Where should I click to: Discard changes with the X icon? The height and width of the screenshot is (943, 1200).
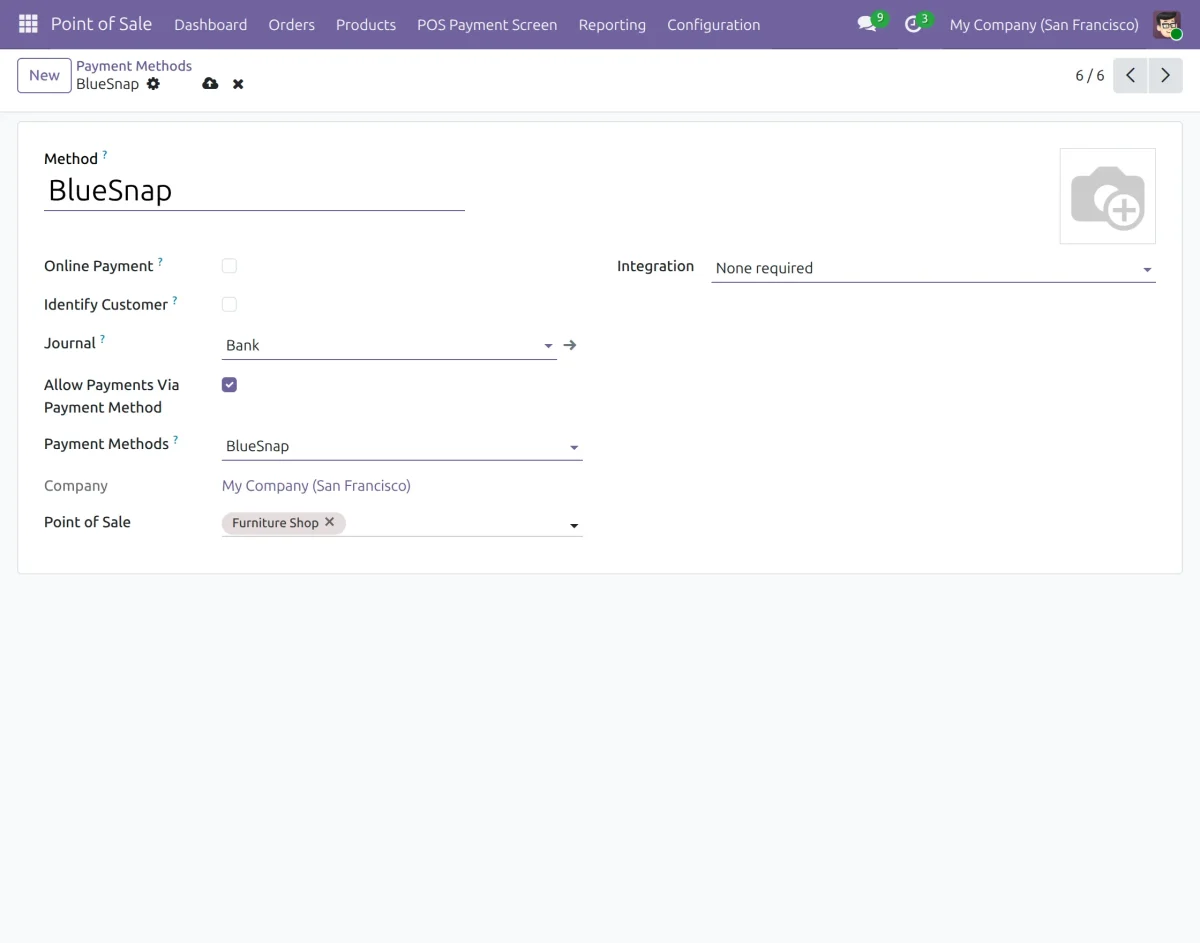(238, 84)
